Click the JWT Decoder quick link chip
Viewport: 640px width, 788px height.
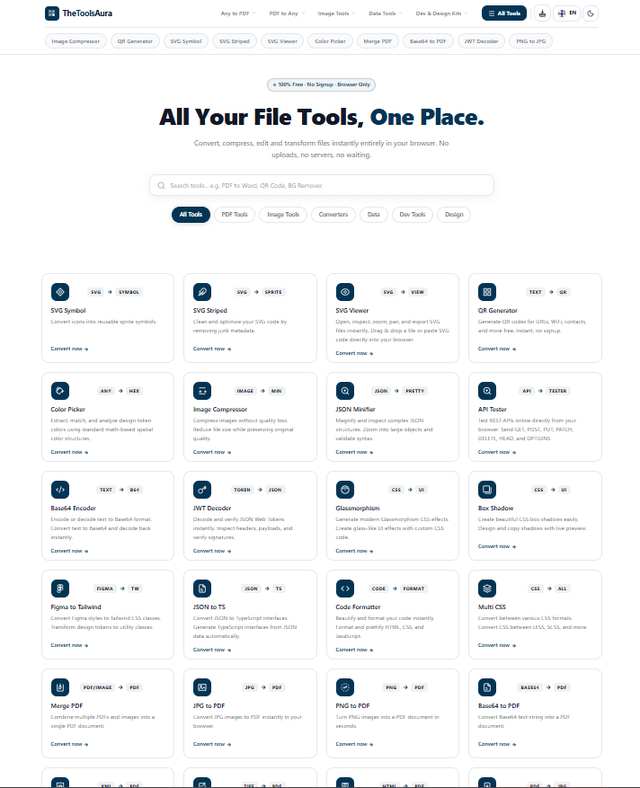481,41
